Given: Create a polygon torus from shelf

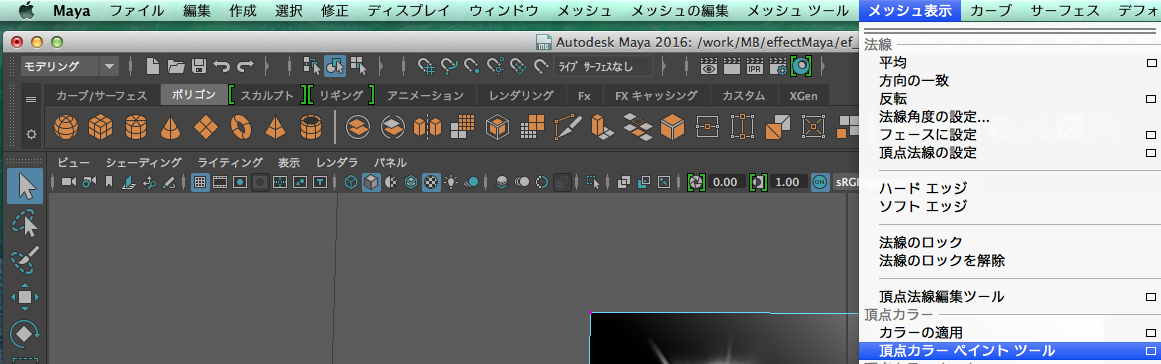Looking at the screenshot, I should coord(241,128).
